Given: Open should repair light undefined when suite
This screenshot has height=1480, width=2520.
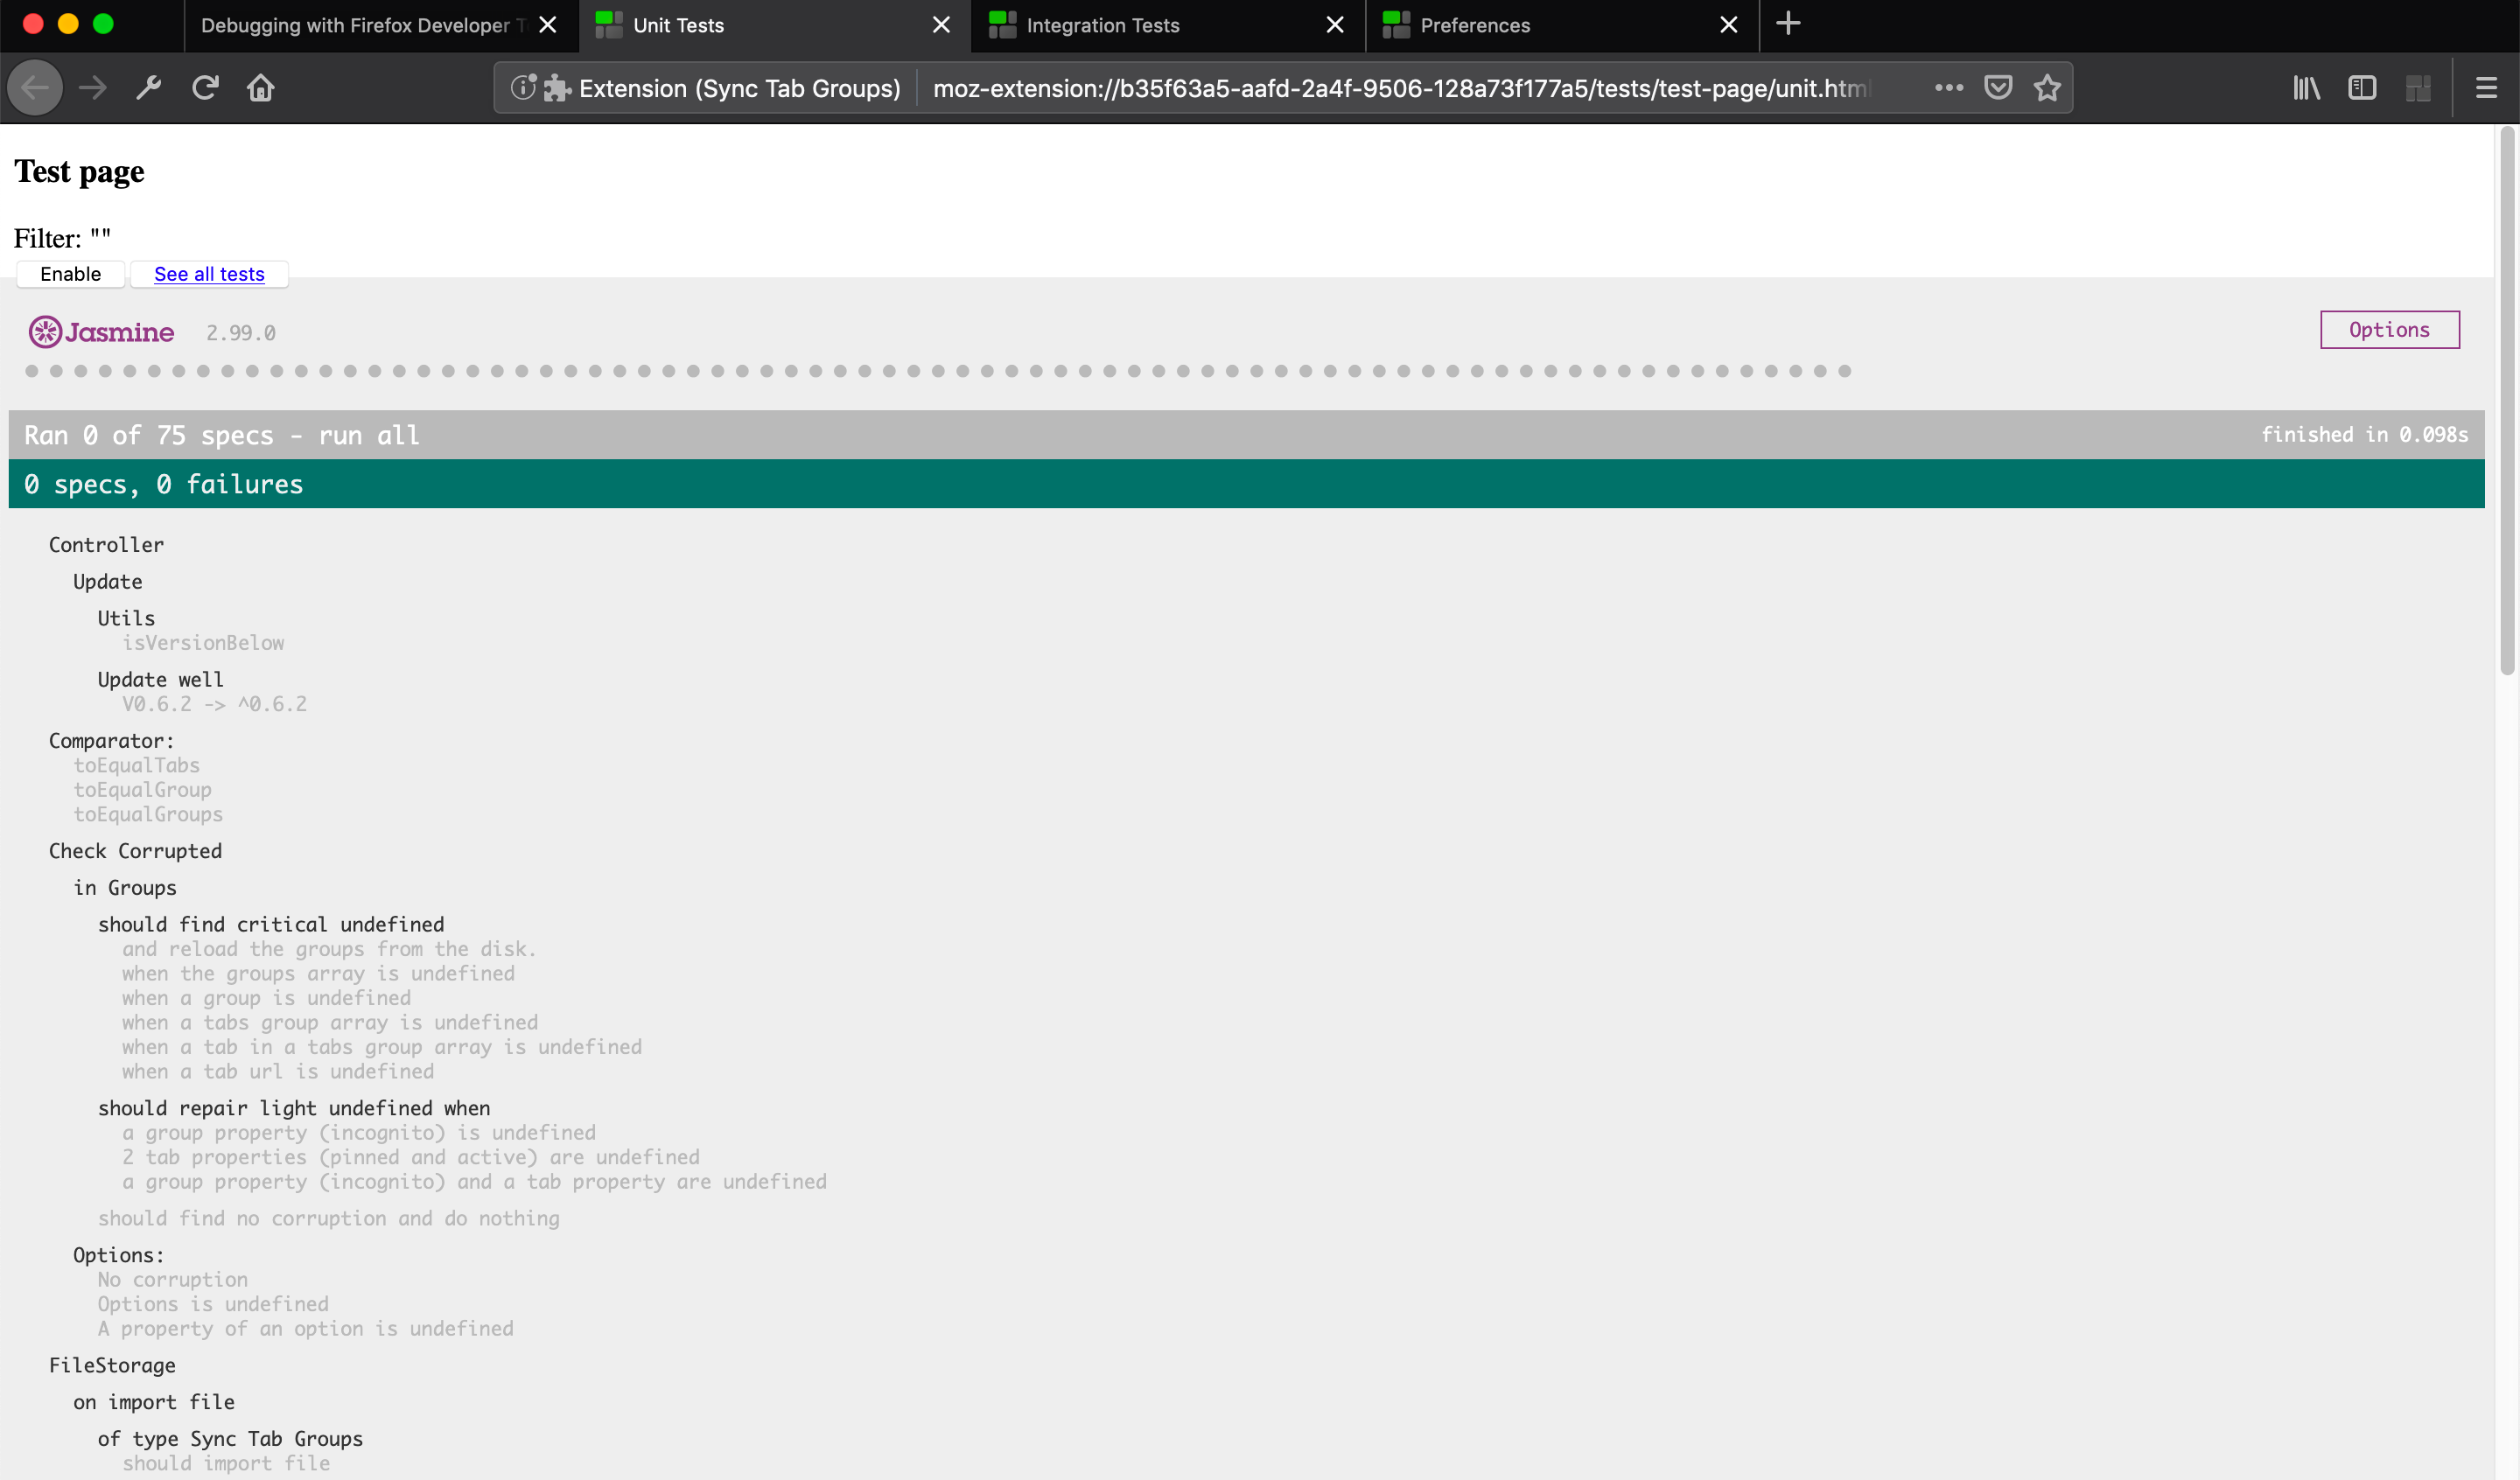Looking at the screenshot, I should 294,1109.
